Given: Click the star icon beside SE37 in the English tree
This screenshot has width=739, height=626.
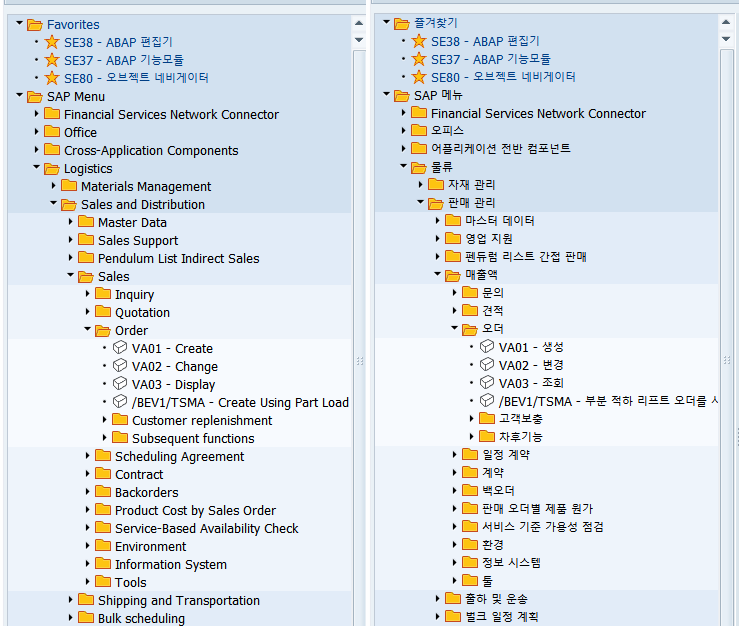Looking at the screenshot, I should click(x=52, y=60).
